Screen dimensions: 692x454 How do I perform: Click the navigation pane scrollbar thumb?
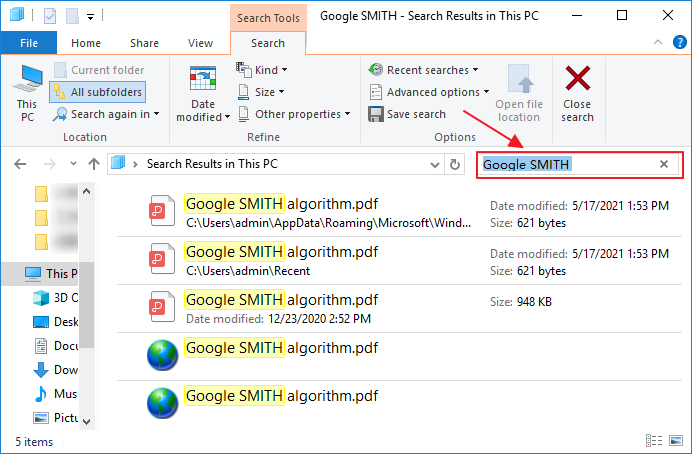tap(86, 304)
